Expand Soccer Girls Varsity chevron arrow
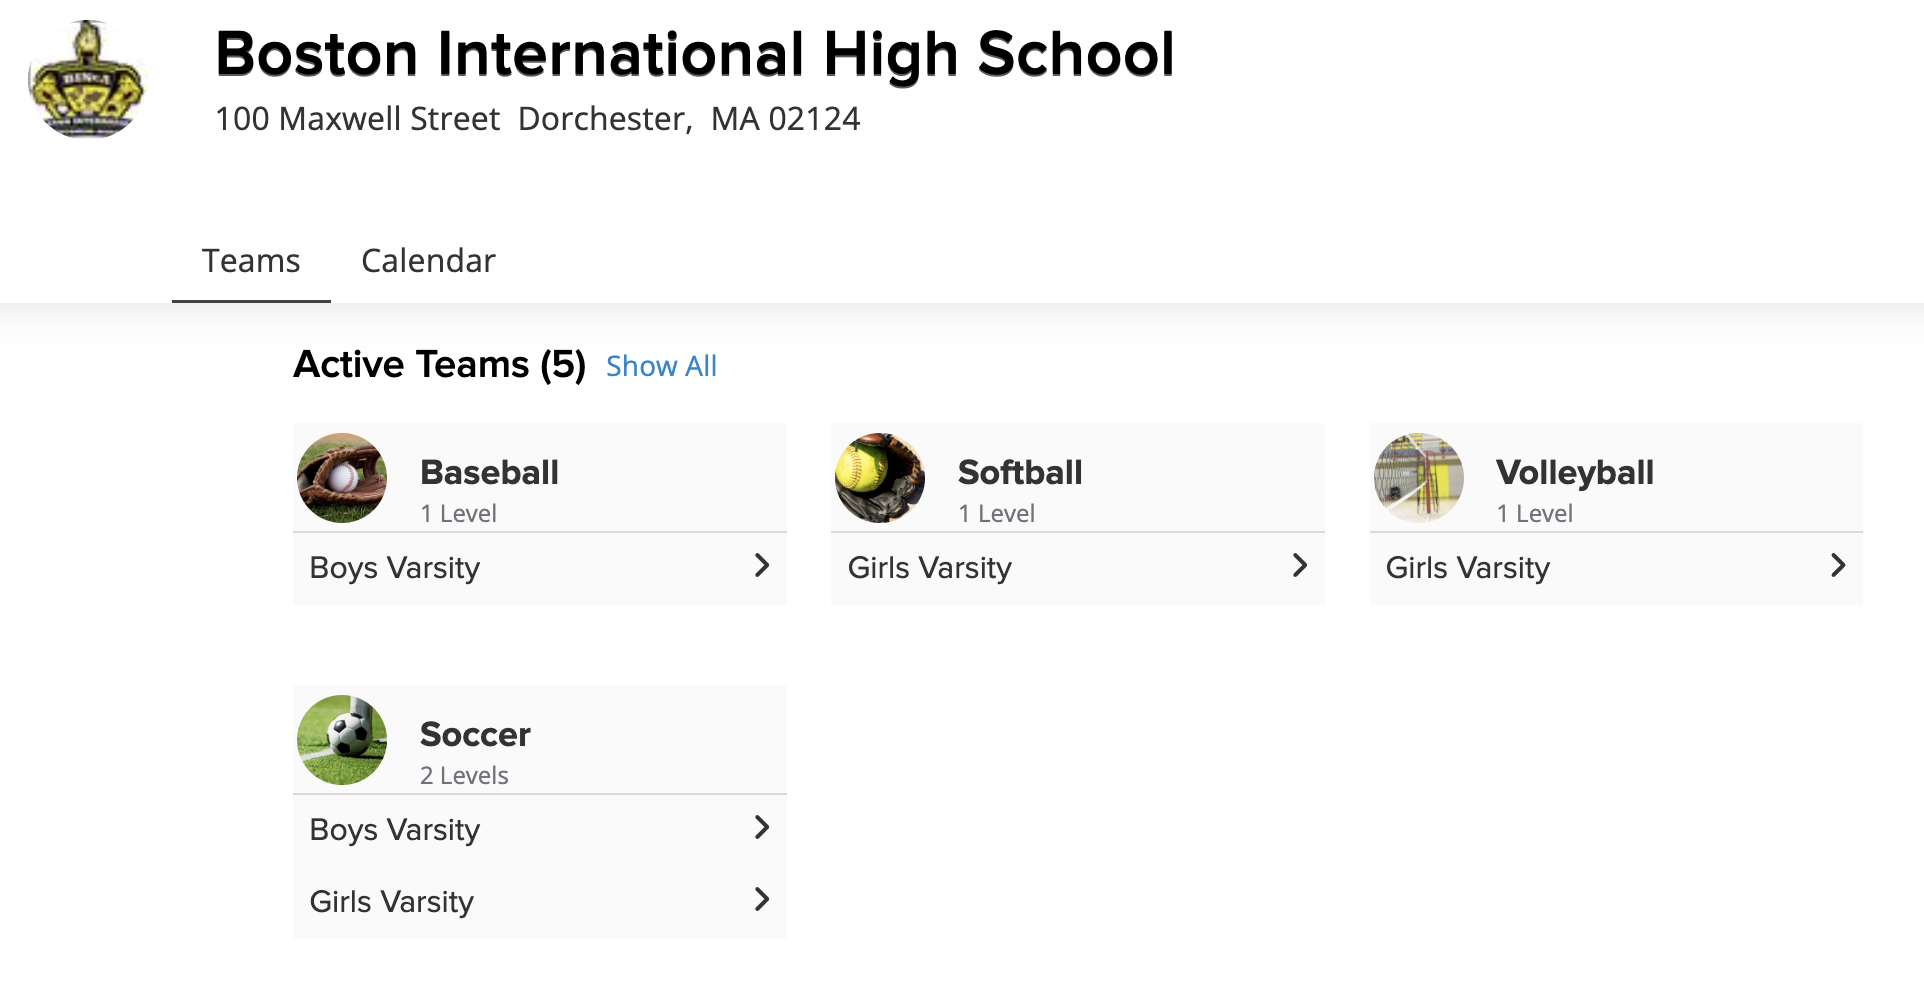1924x988 pixels. (x=762, y=900)
